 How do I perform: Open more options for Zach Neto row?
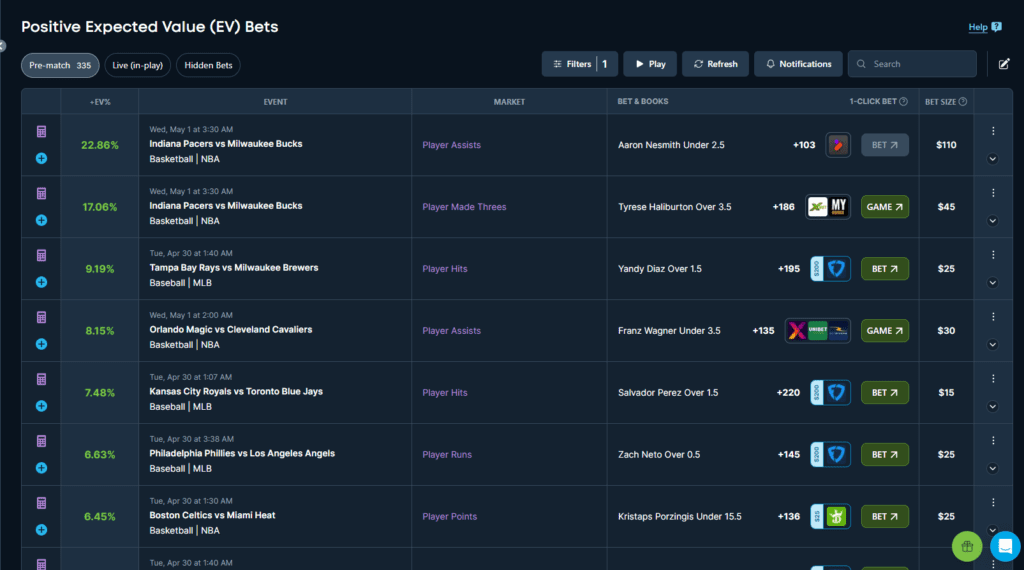coord(993,441)
